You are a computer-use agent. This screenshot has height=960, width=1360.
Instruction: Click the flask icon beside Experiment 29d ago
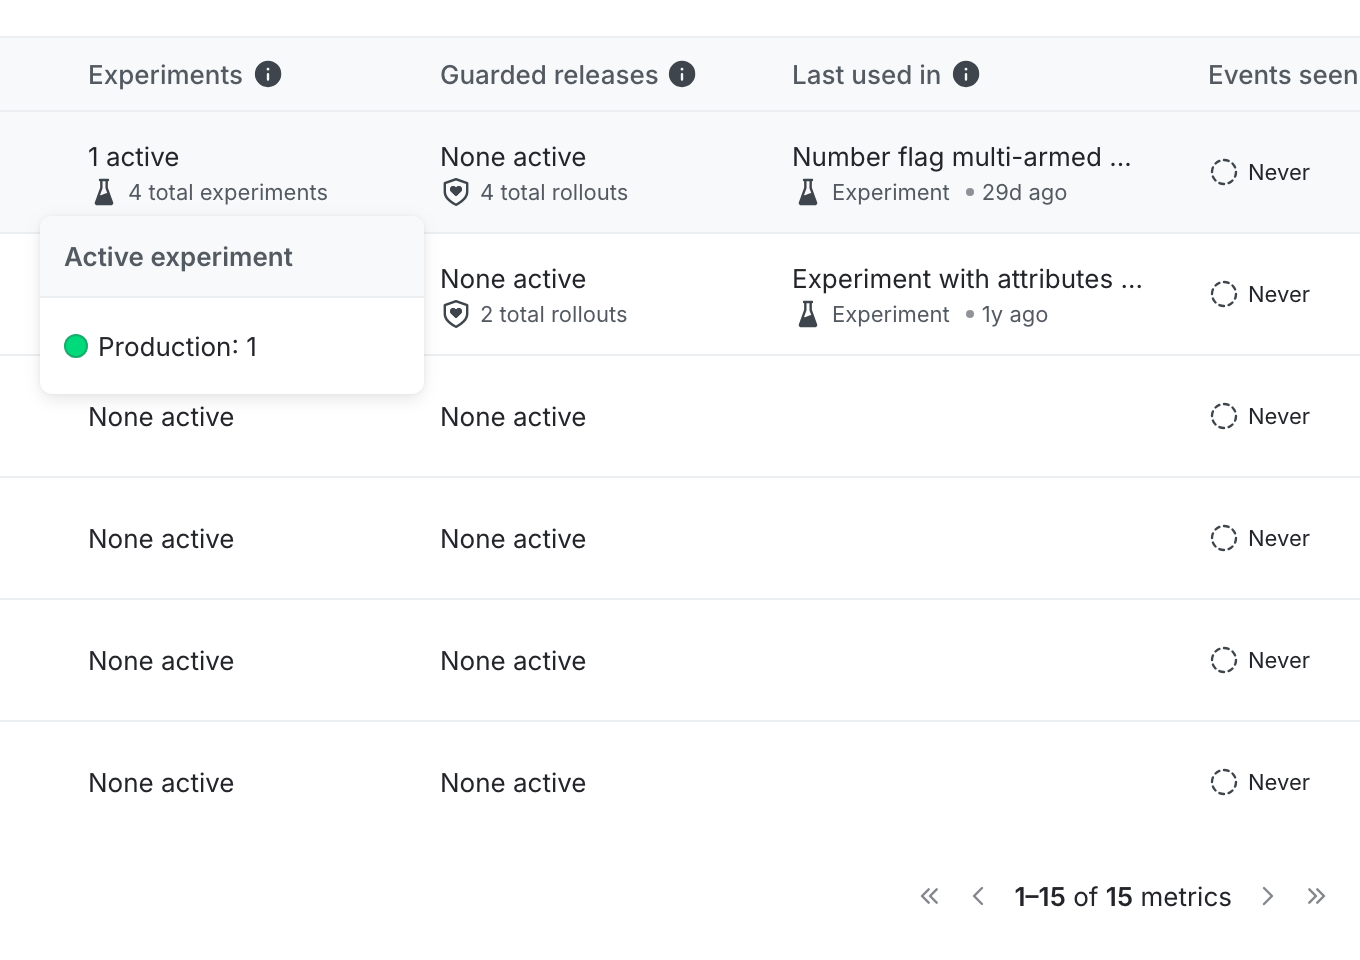coord(806,192)
